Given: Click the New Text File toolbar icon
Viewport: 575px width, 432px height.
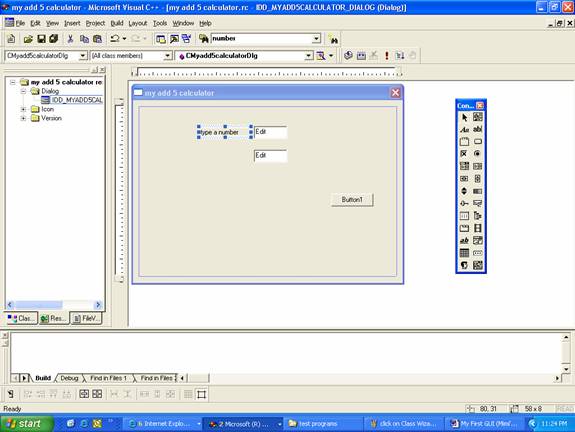Looking at the screenshot, I should pyautogui.click(x=11, y=39).
